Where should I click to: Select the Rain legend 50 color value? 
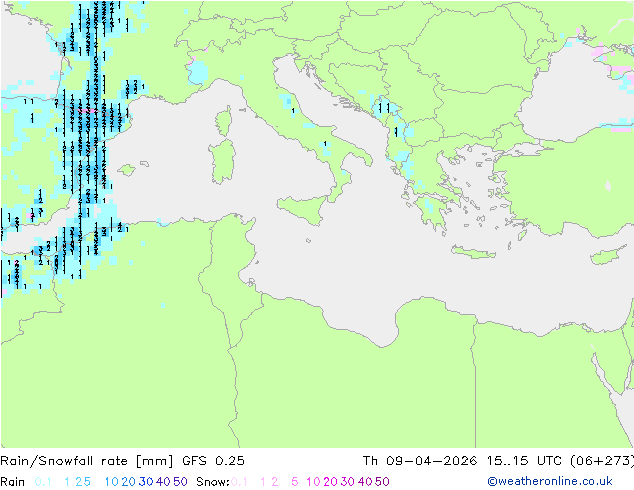(x=180, y=482)
